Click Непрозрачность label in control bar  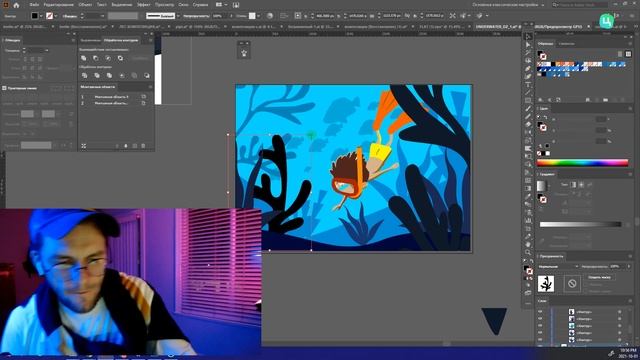196,16
